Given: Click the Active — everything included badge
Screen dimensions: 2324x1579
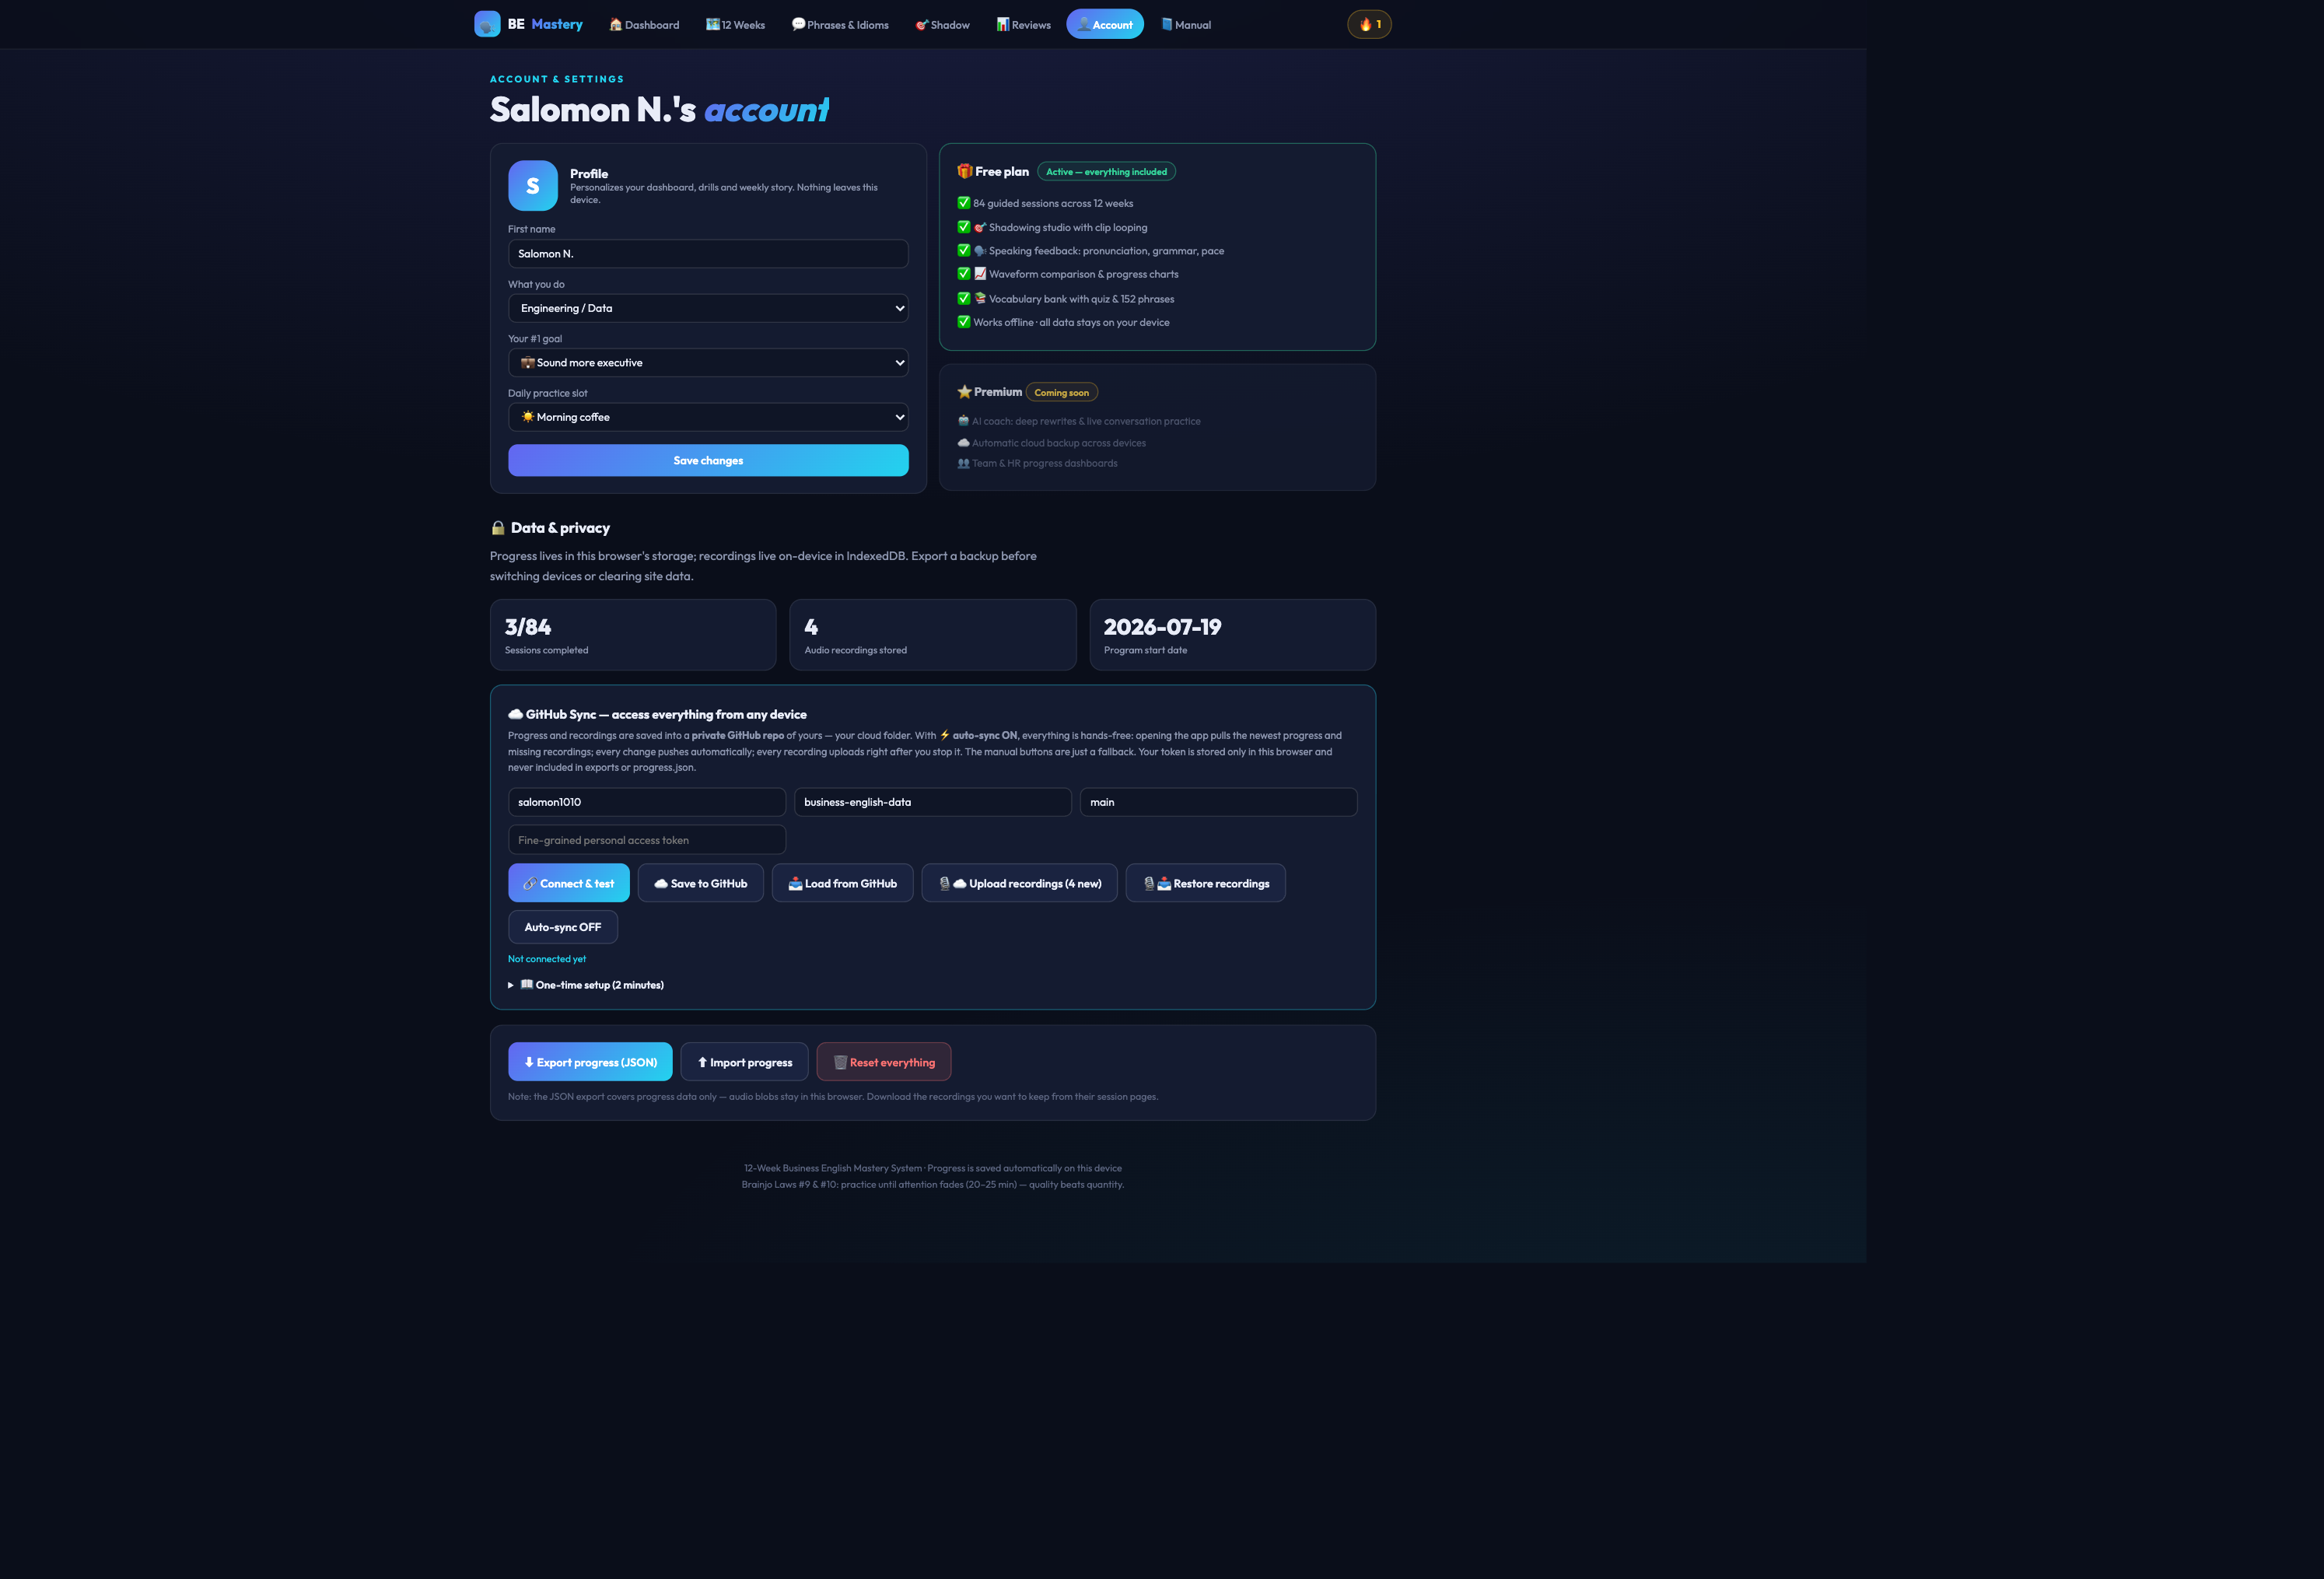Looking at the screenshot, I should (1106, 172).
